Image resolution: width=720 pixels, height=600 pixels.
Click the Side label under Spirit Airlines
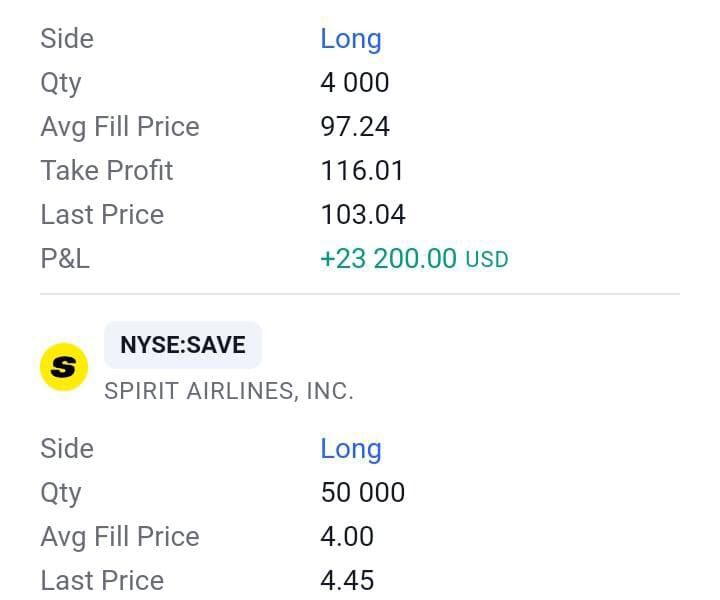(x=67, y=449)
